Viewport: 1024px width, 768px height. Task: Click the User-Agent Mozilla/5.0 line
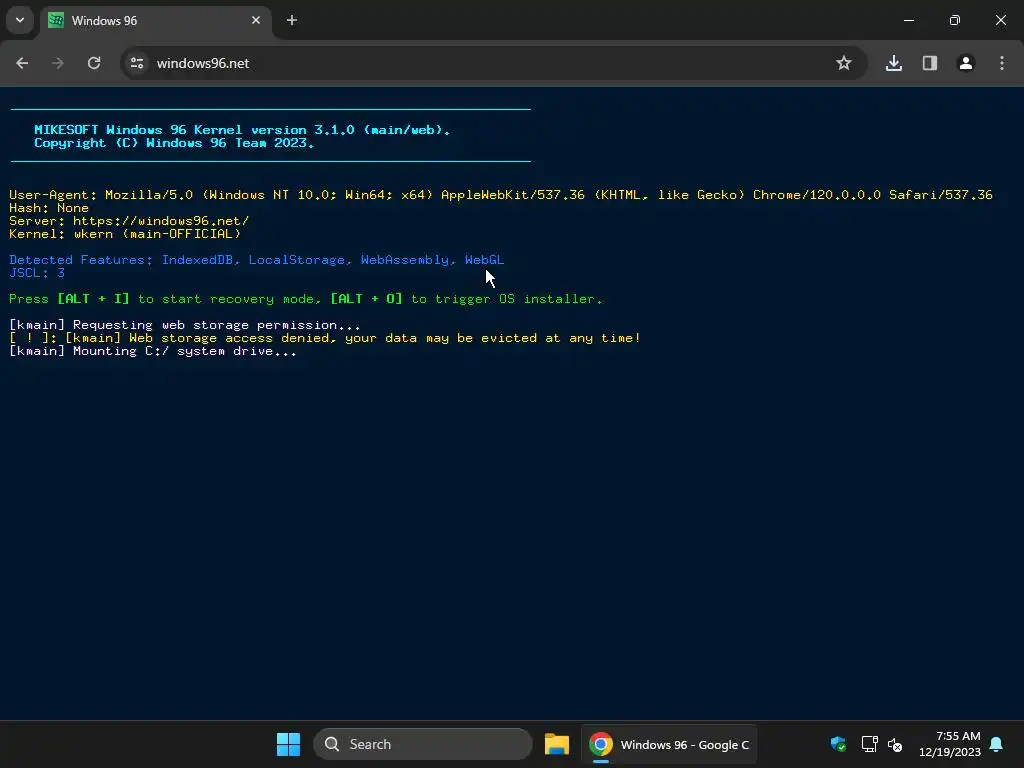tap(501, 195)
